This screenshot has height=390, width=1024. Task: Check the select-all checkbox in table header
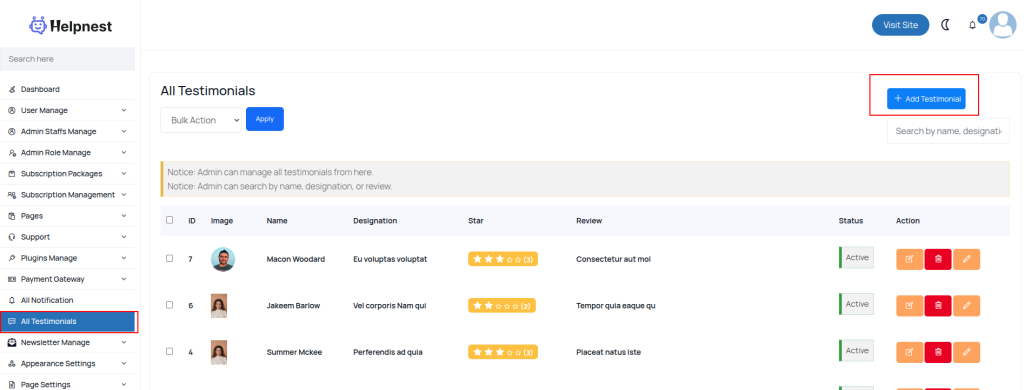tap(170, 220)
